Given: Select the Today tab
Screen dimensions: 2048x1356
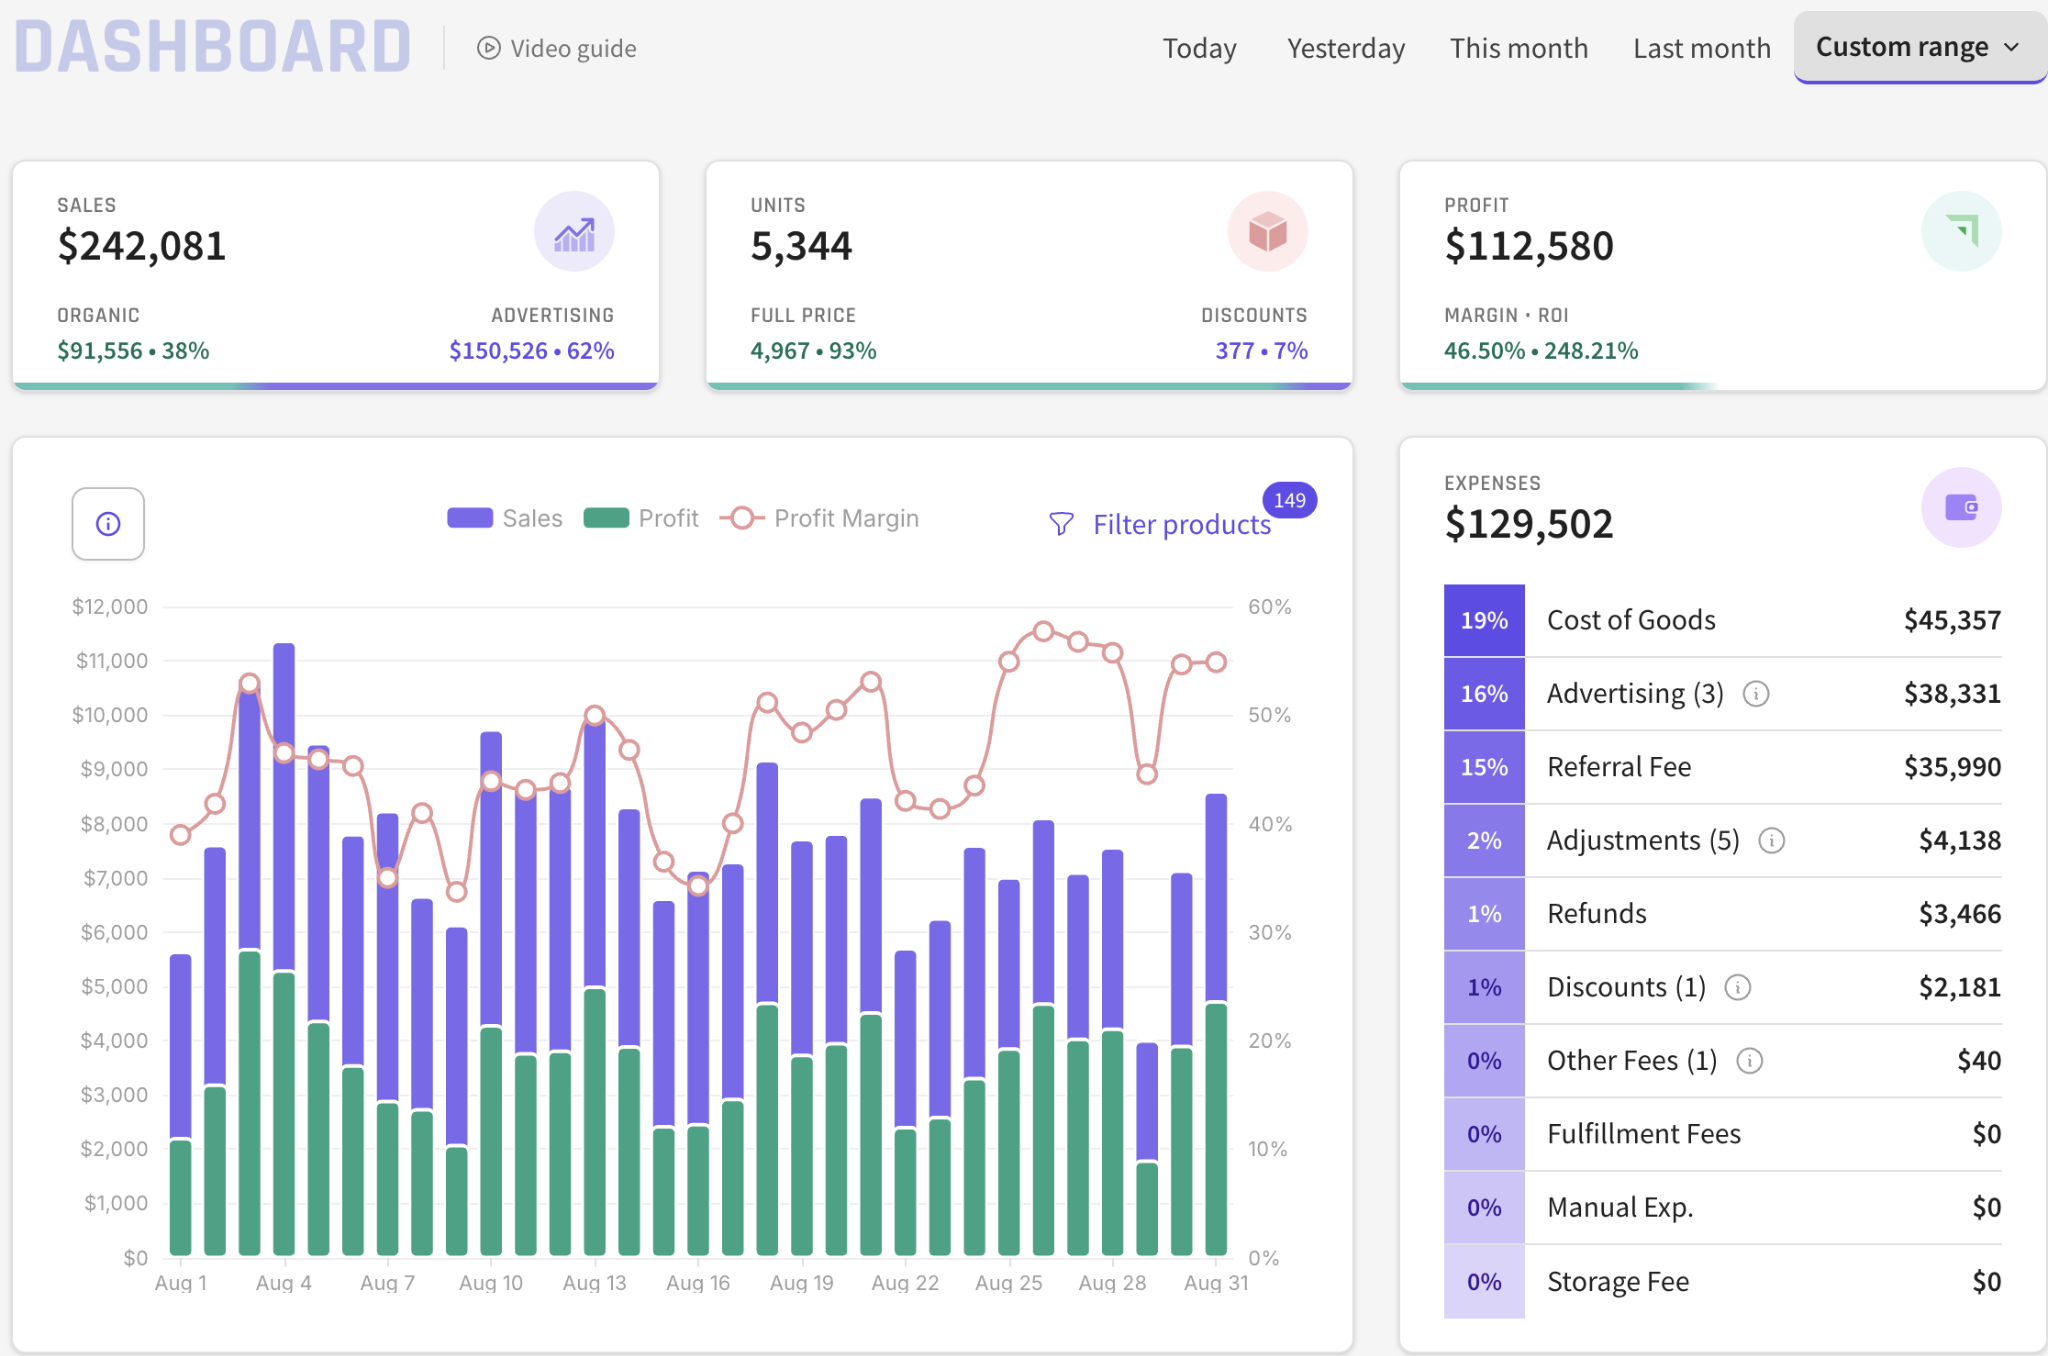Looking at the screenshot, I should coord(1199,48).
